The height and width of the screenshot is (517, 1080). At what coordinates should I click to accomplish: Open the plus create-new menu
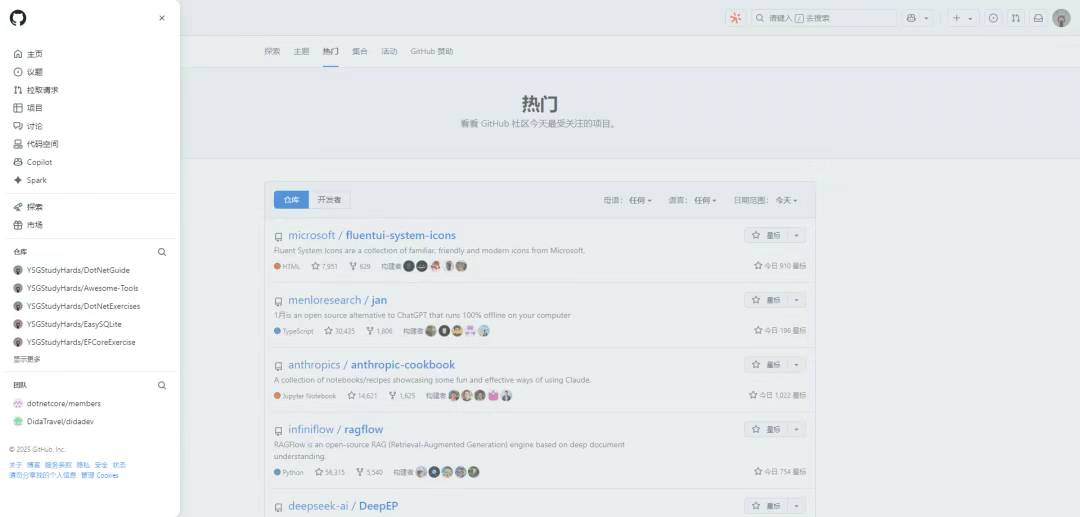coord(962,19)
